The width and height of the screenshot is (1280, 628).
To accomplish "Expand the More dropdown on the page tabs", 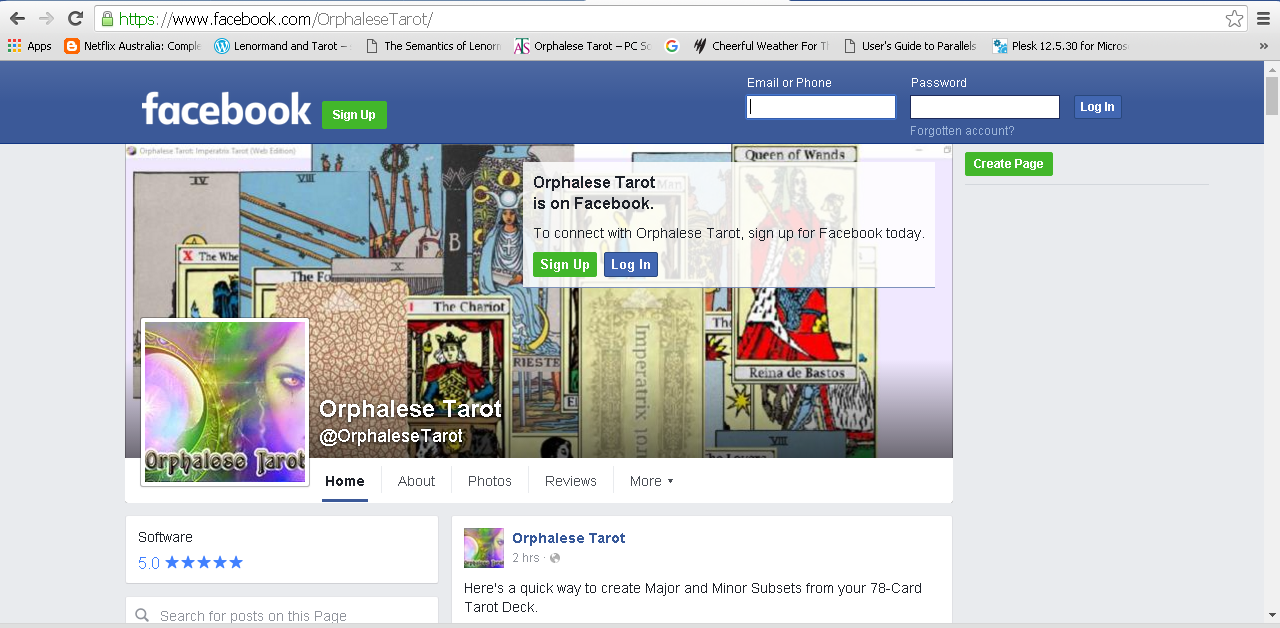I will 652,481.
